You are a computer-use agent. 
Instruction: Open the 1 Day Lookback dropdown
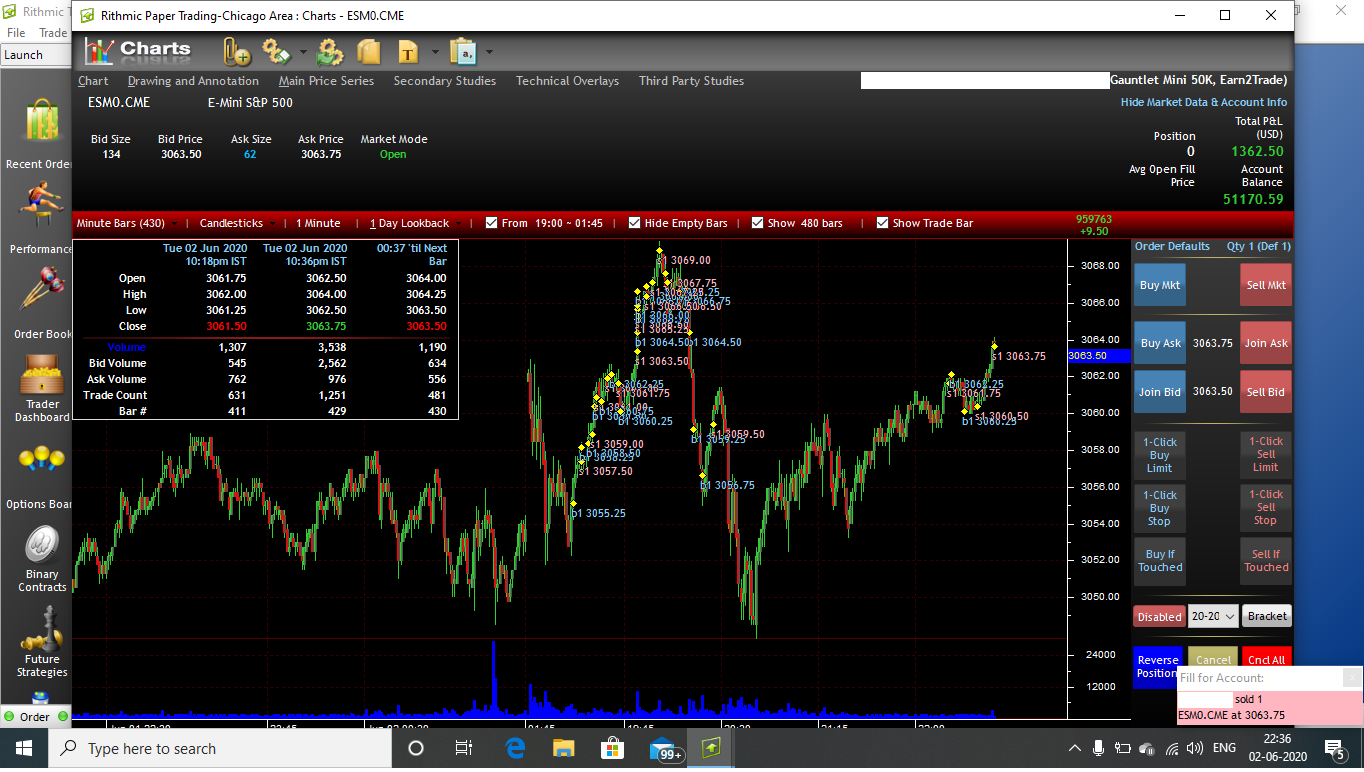click(x=416, y=223)
